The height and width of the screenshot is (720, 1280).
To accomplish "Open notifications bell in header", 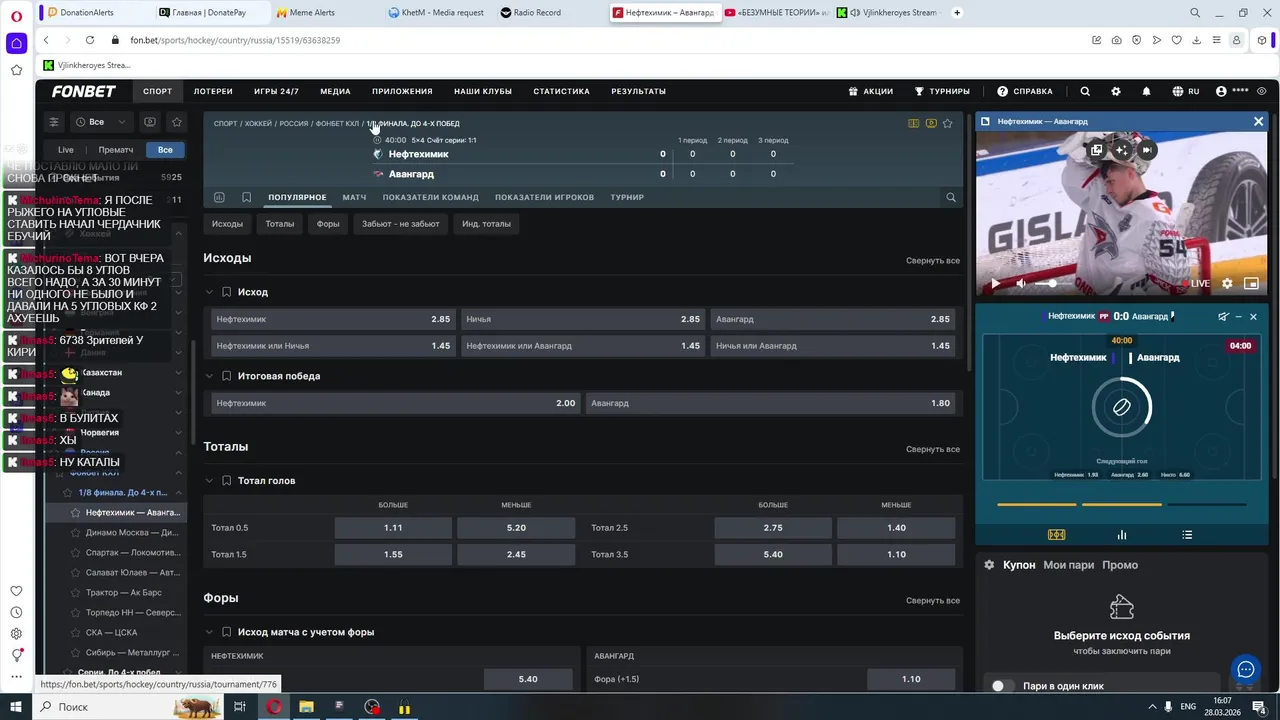I will [1147, 91].
